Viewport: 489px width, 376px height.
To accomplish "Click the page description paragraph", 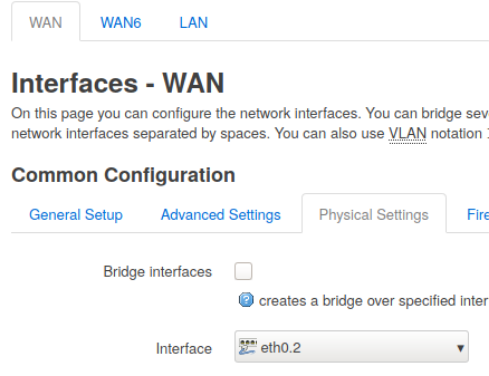I will [250, 124].
